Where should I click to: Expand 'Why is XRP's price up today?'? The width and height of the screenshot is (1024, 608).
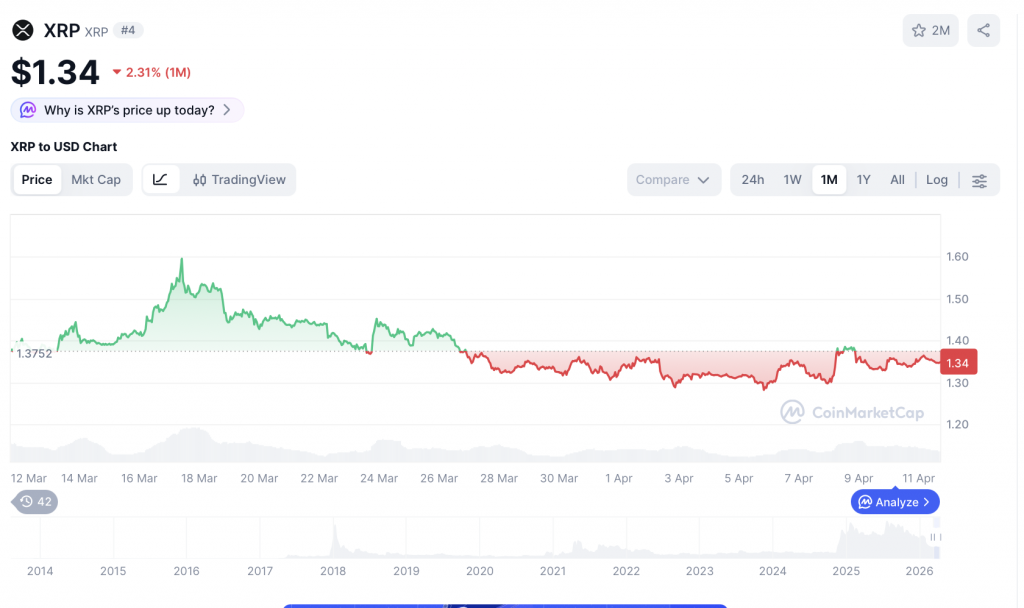(127, 110)
